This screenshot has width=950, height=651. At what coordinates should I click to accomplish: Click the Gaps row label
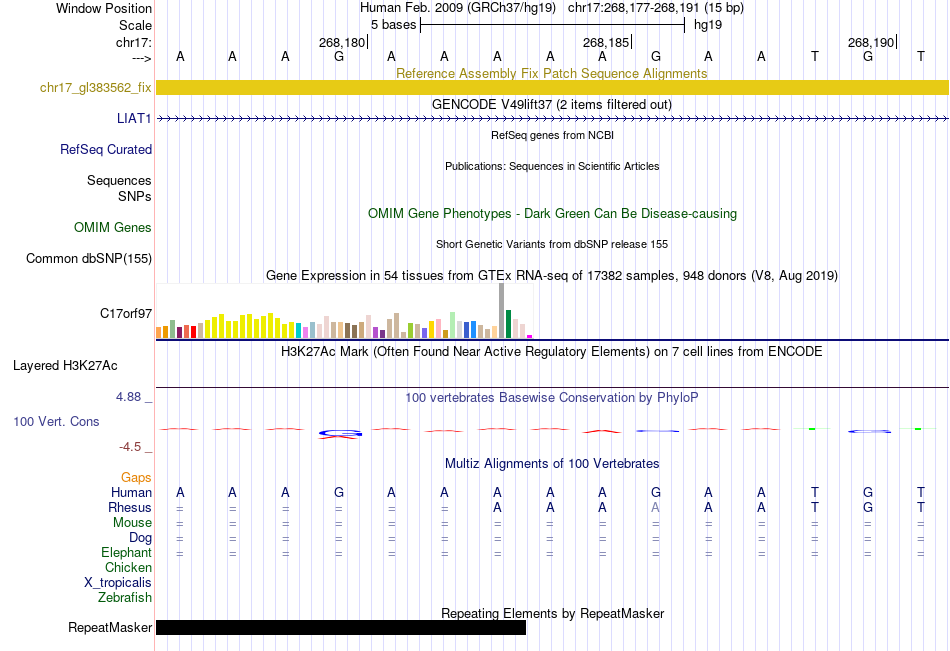pos(136,478)
